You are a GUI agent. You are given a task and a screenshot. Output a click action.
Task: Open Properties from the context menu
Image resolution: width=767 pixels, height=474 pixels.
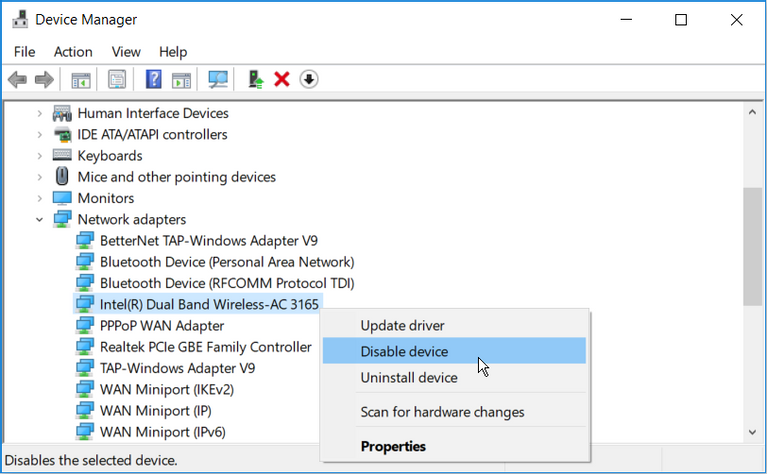[393, 446]
